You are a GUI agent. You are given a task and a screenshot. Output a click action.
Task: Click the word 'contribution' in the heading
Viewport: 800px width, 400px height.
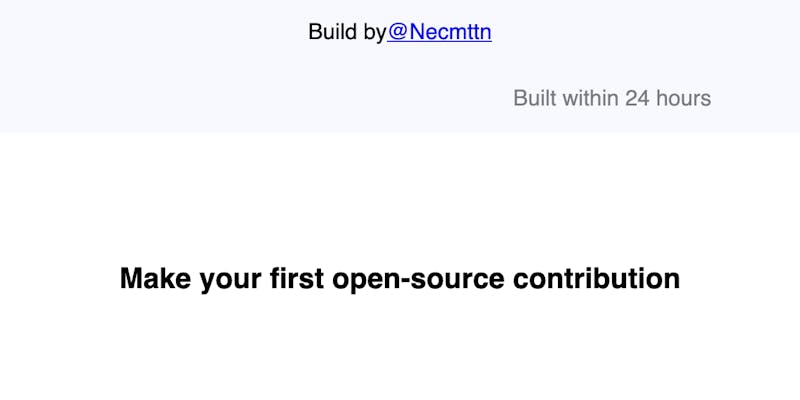point(596,279)
